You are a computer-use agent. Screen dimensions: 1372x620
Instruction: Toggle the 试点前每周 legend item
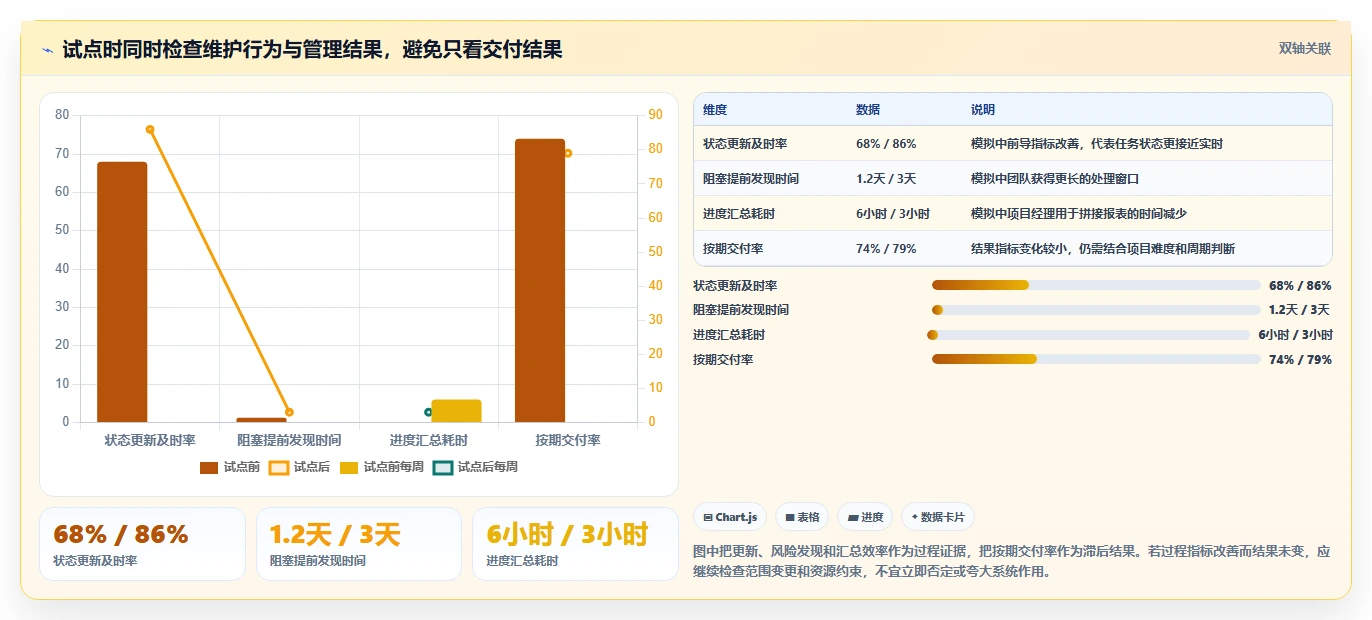point(382,467)
